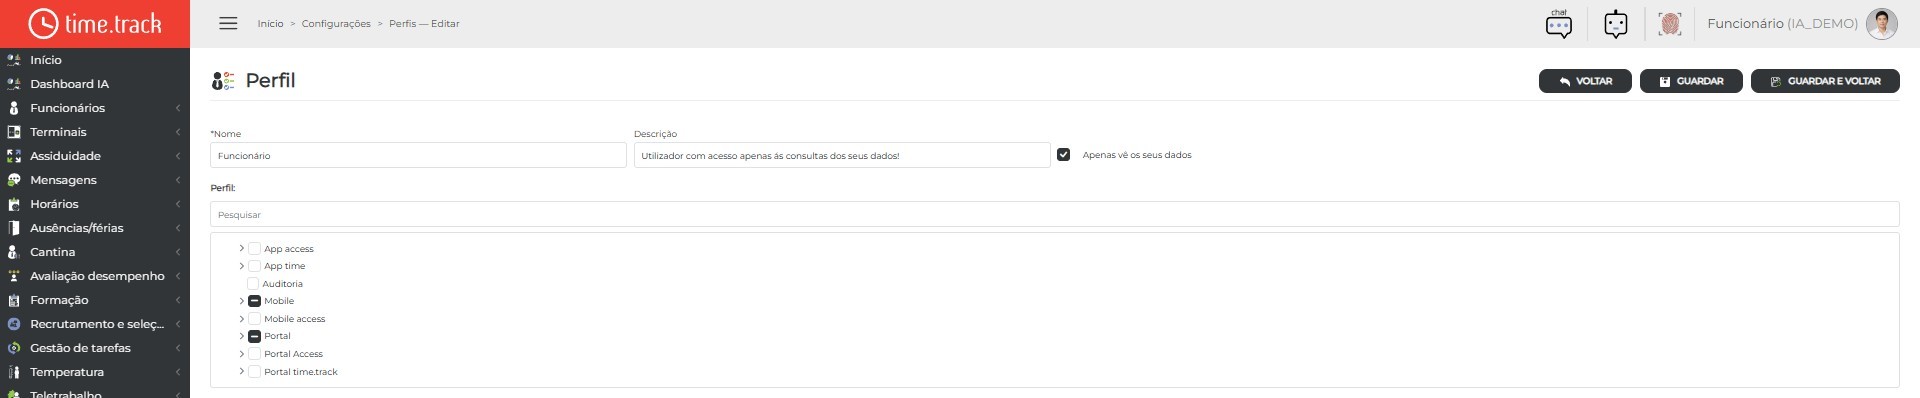Click the Horários sidebar icon
Screen dimensions: 1920x398
tap(14, 204)
